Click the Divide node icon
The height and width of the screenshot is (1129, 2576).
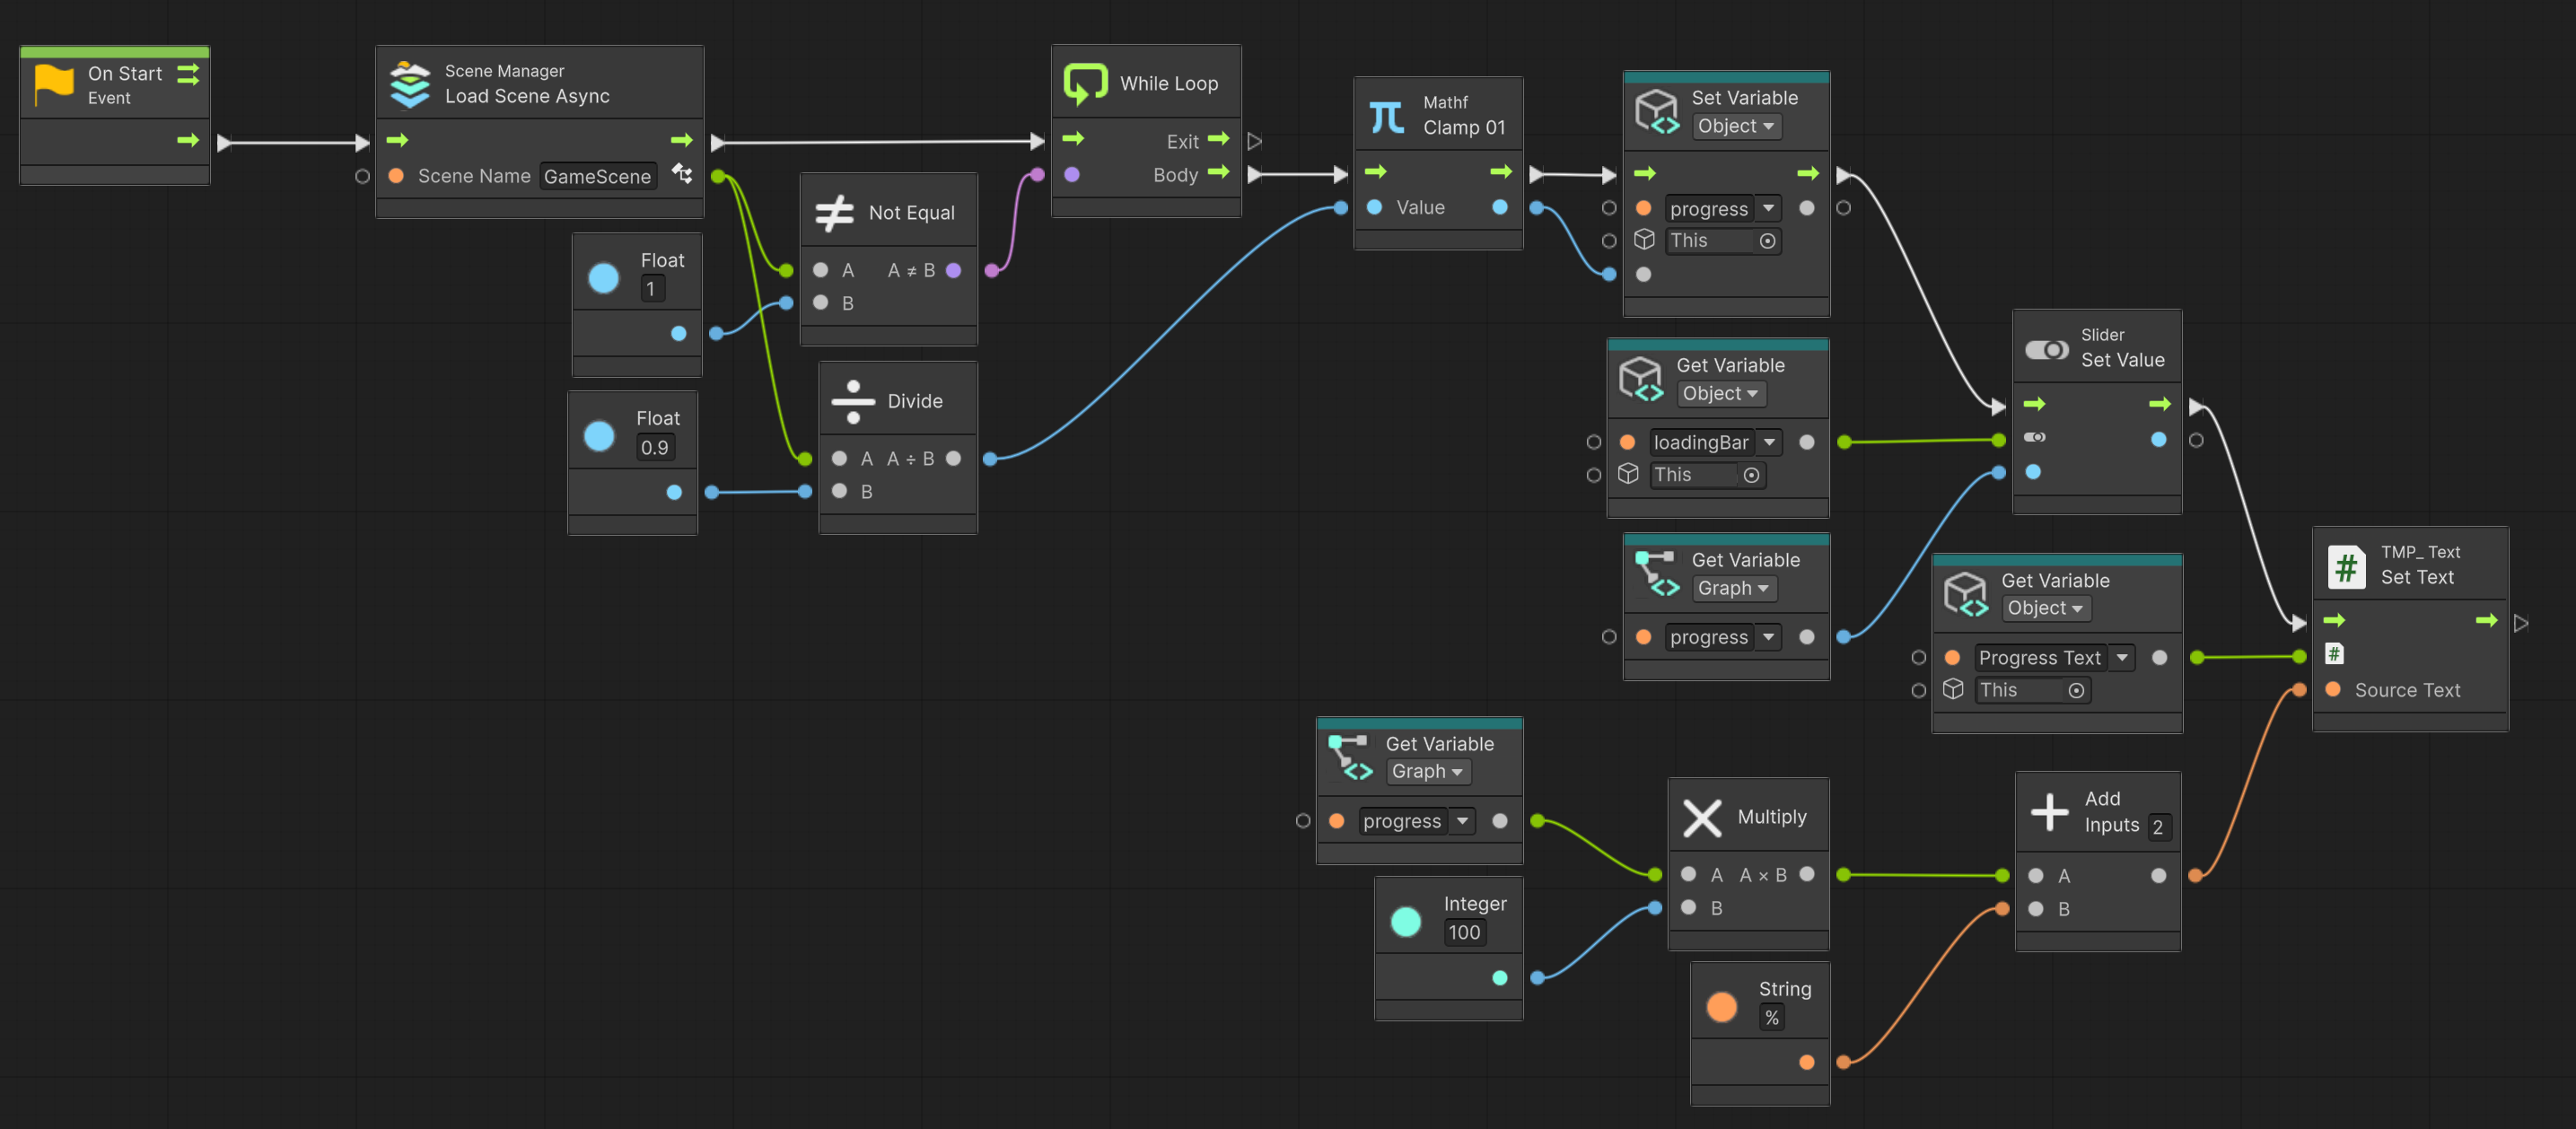tap(853, 401)
